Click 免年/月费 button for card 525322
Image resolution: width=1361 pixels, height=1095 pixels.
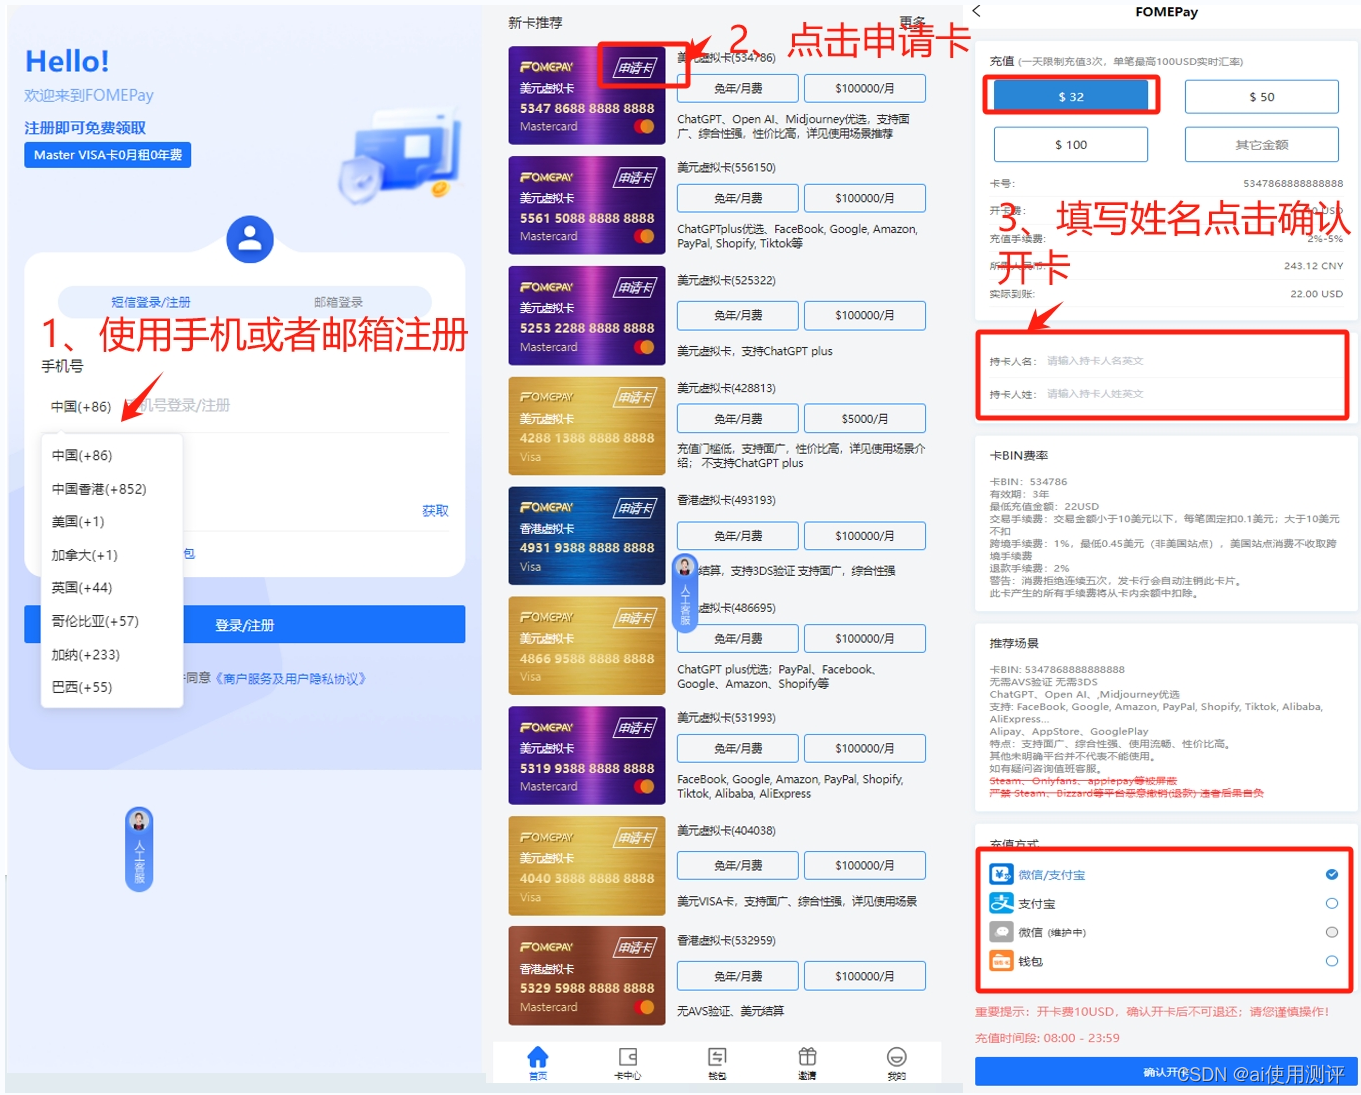(x=738, y=315)
